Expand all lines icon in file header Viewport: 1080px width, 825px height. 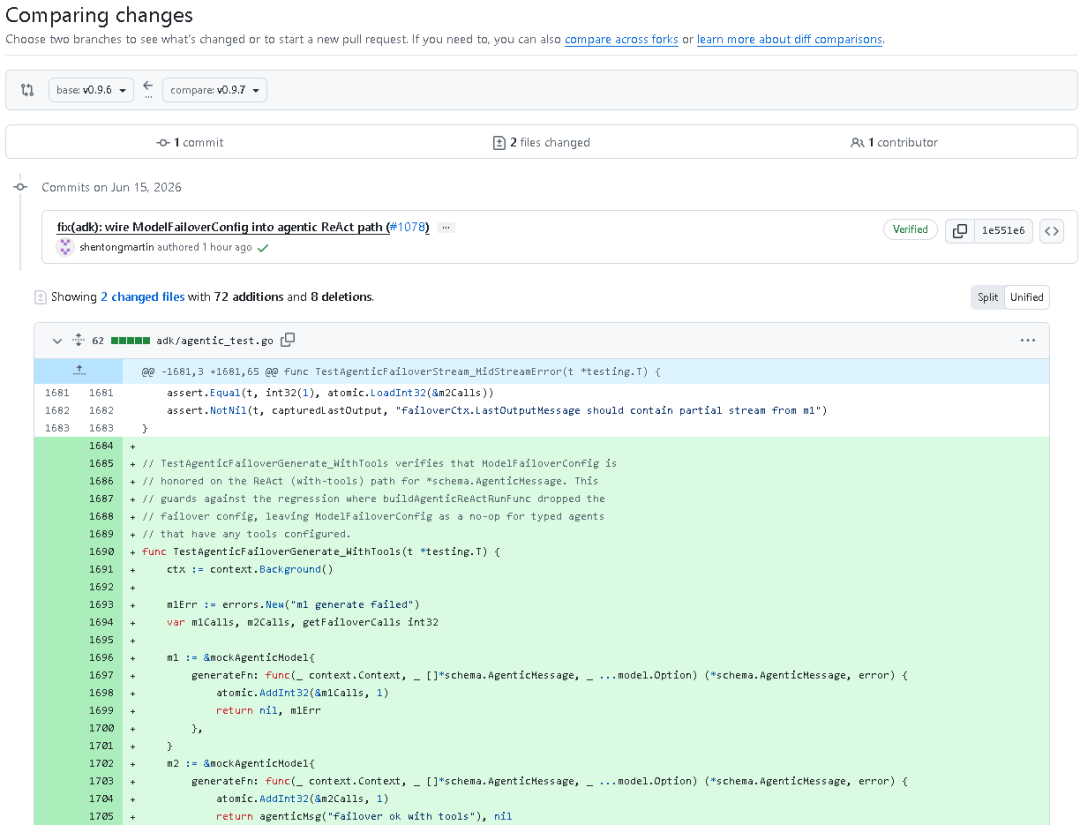tap(79, 340)
